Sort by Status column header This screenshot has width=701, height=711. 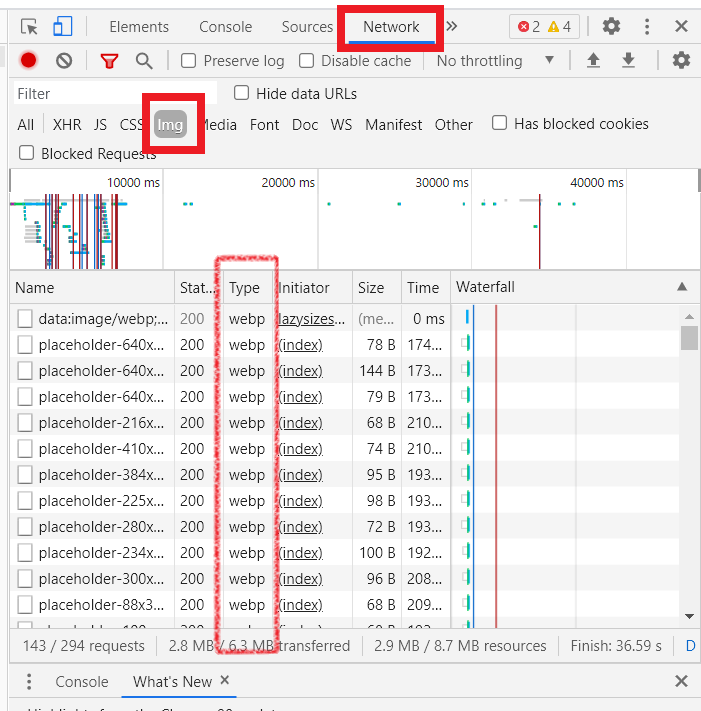click(199, 287)
